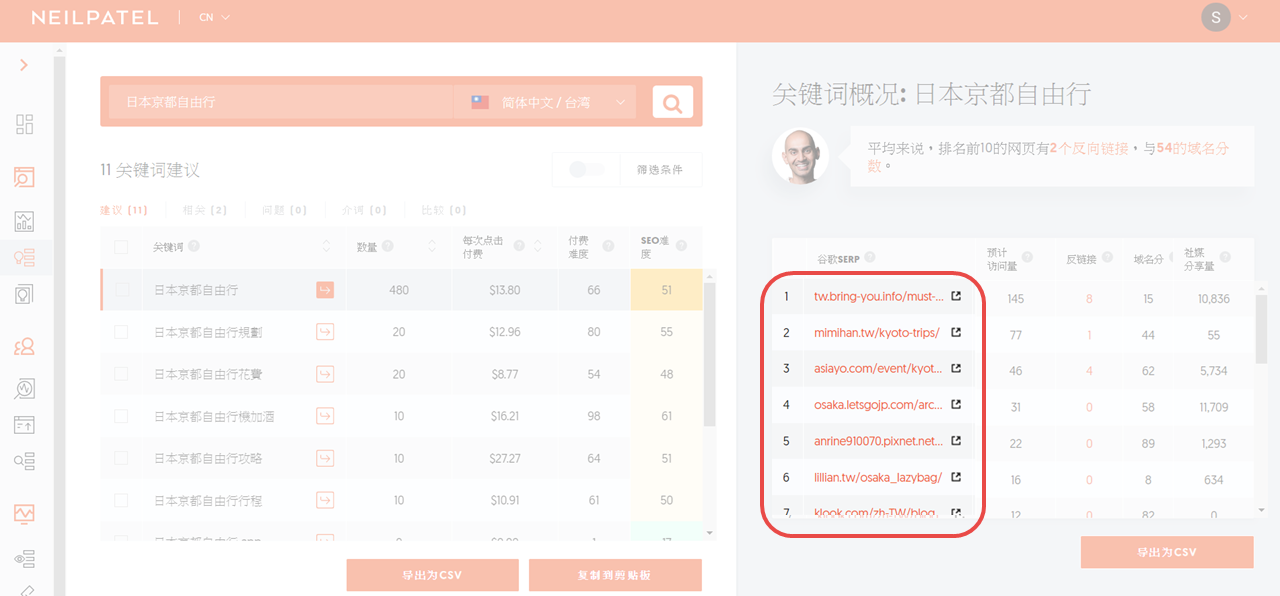Image resolution: width=1280 pixels, height=596 pixels.
Task: Open the lillian.tw/osaka_lazybag/ link
Action: coord(878,477)
